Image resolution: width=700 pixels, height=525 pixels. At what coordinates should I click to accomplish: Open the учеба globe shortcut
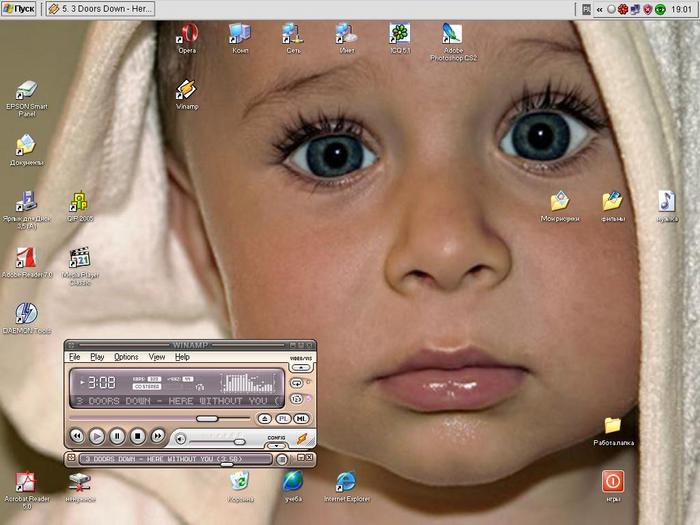point(293,487)
